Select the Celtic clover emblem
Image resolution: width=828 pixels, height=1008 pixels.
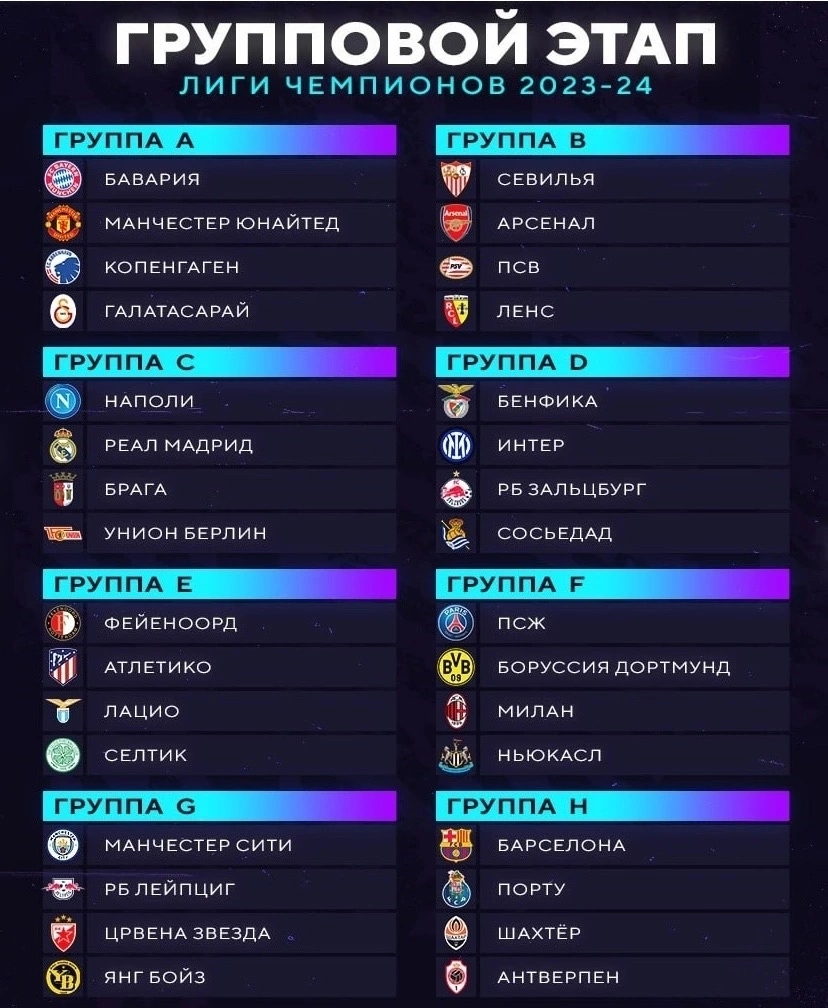(63, 755)
